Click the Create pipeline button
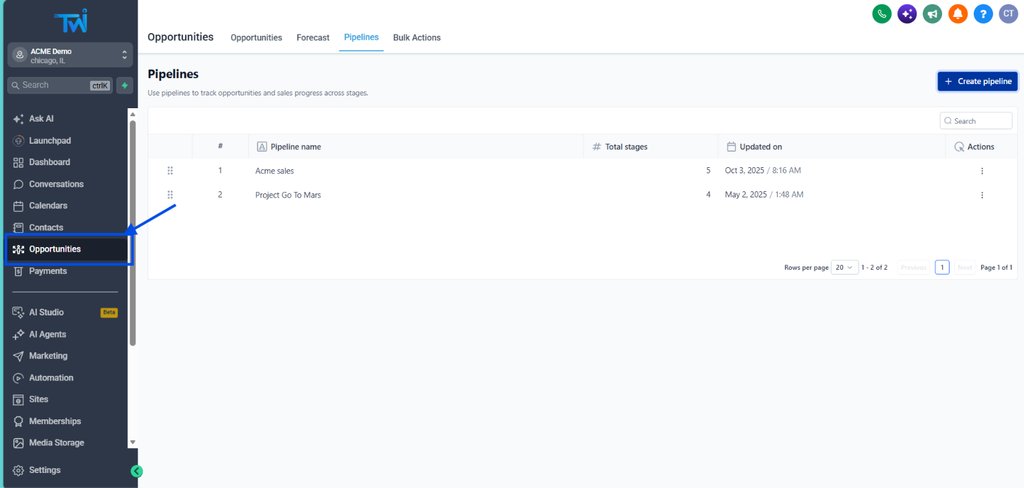 [x=978, y=82]
